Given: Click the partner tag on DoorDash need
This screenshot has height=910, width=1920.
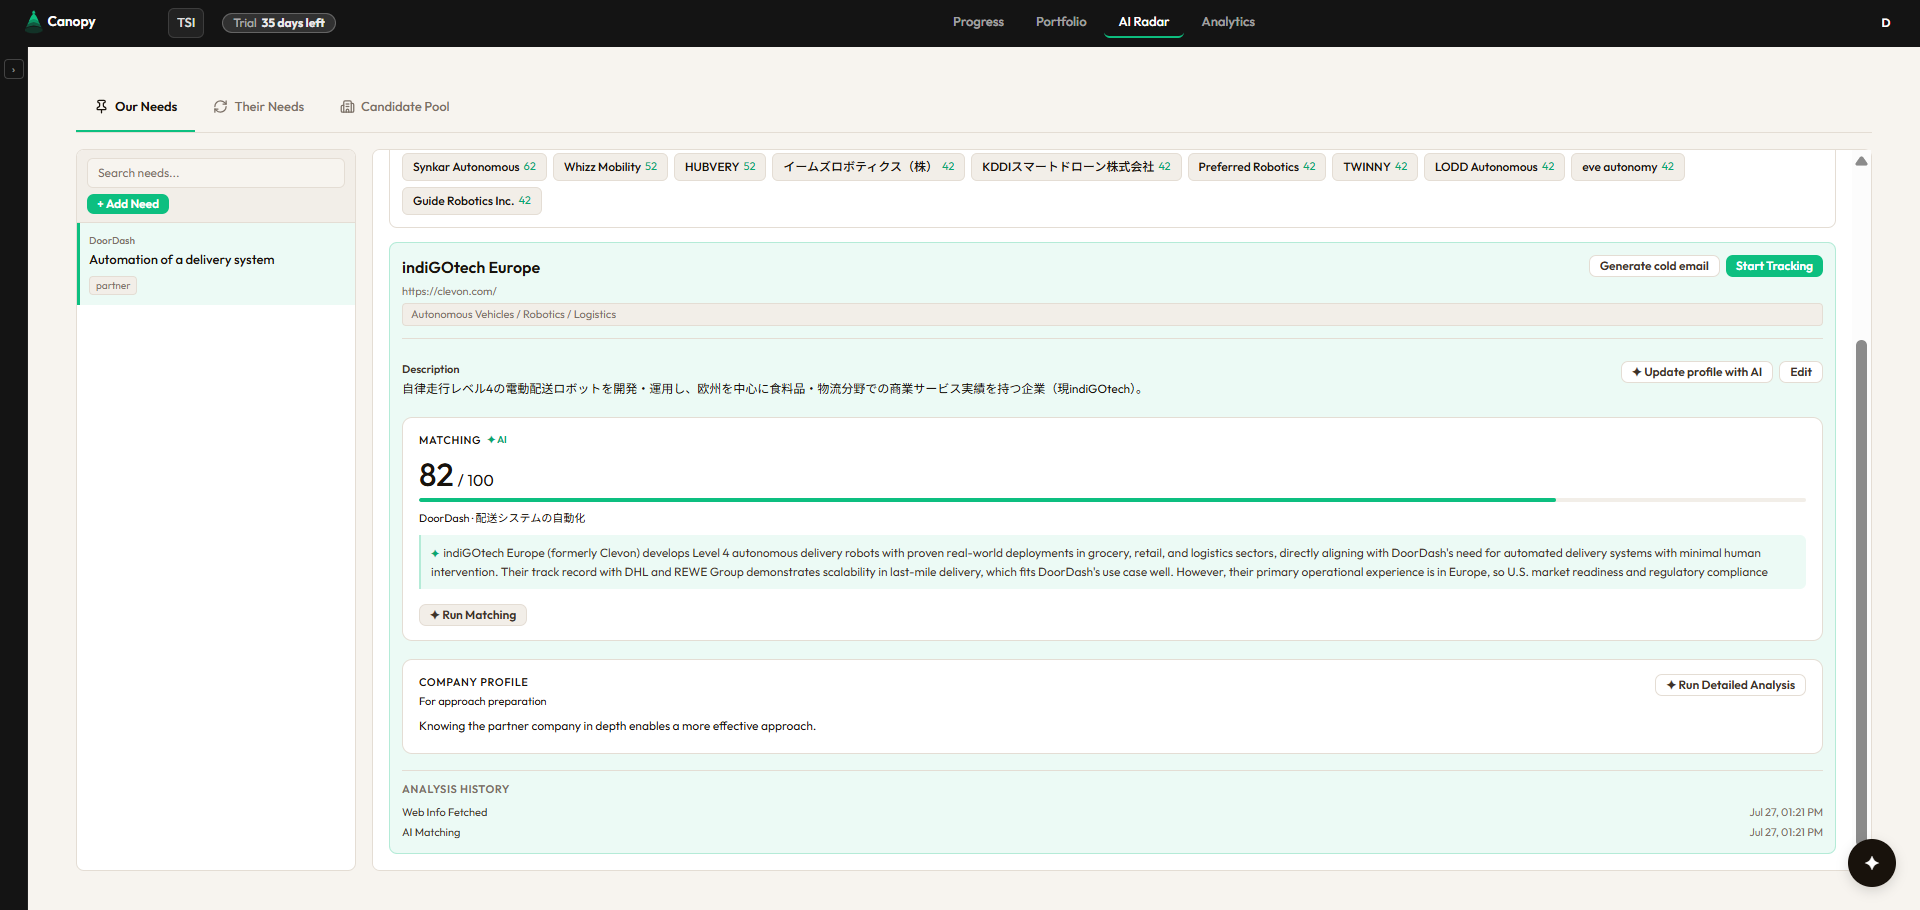Looking at the screenshot, I should click(x=113, y=286).
